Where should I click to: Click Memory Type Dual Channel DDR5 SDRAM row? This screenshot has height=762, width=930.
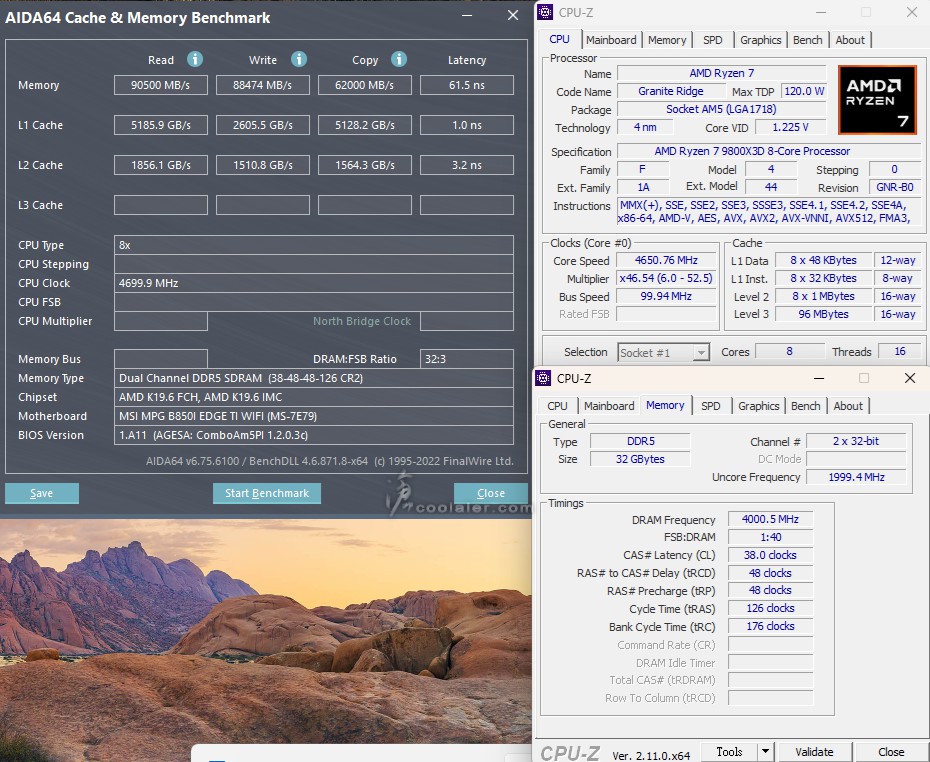click(314, 378)
